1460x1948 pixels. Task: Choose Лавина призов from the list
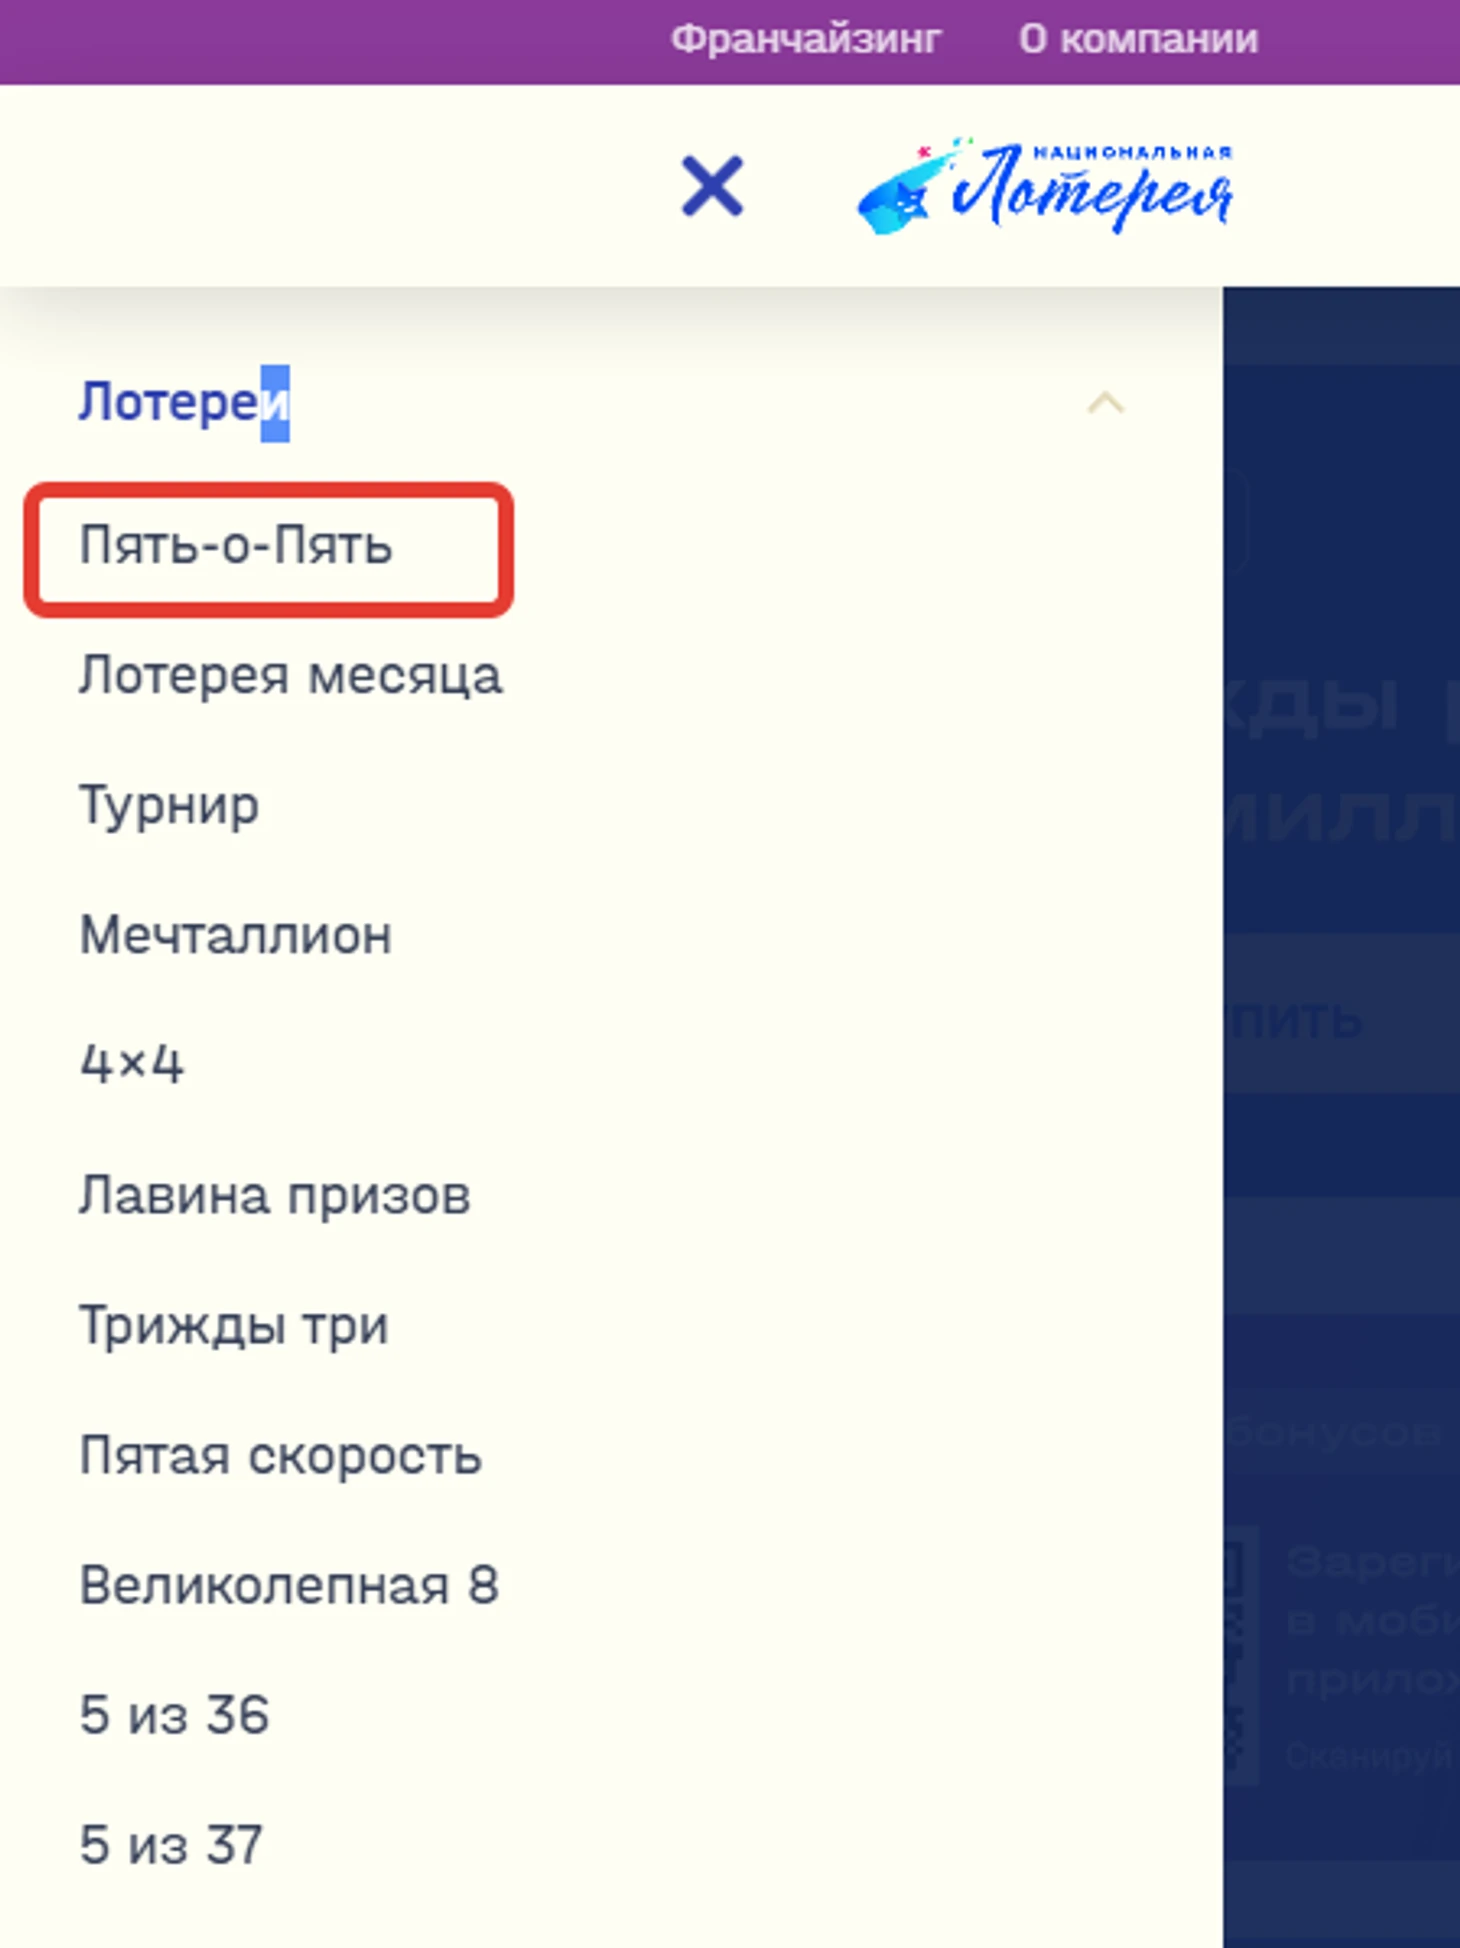(x=275, y=1195)
